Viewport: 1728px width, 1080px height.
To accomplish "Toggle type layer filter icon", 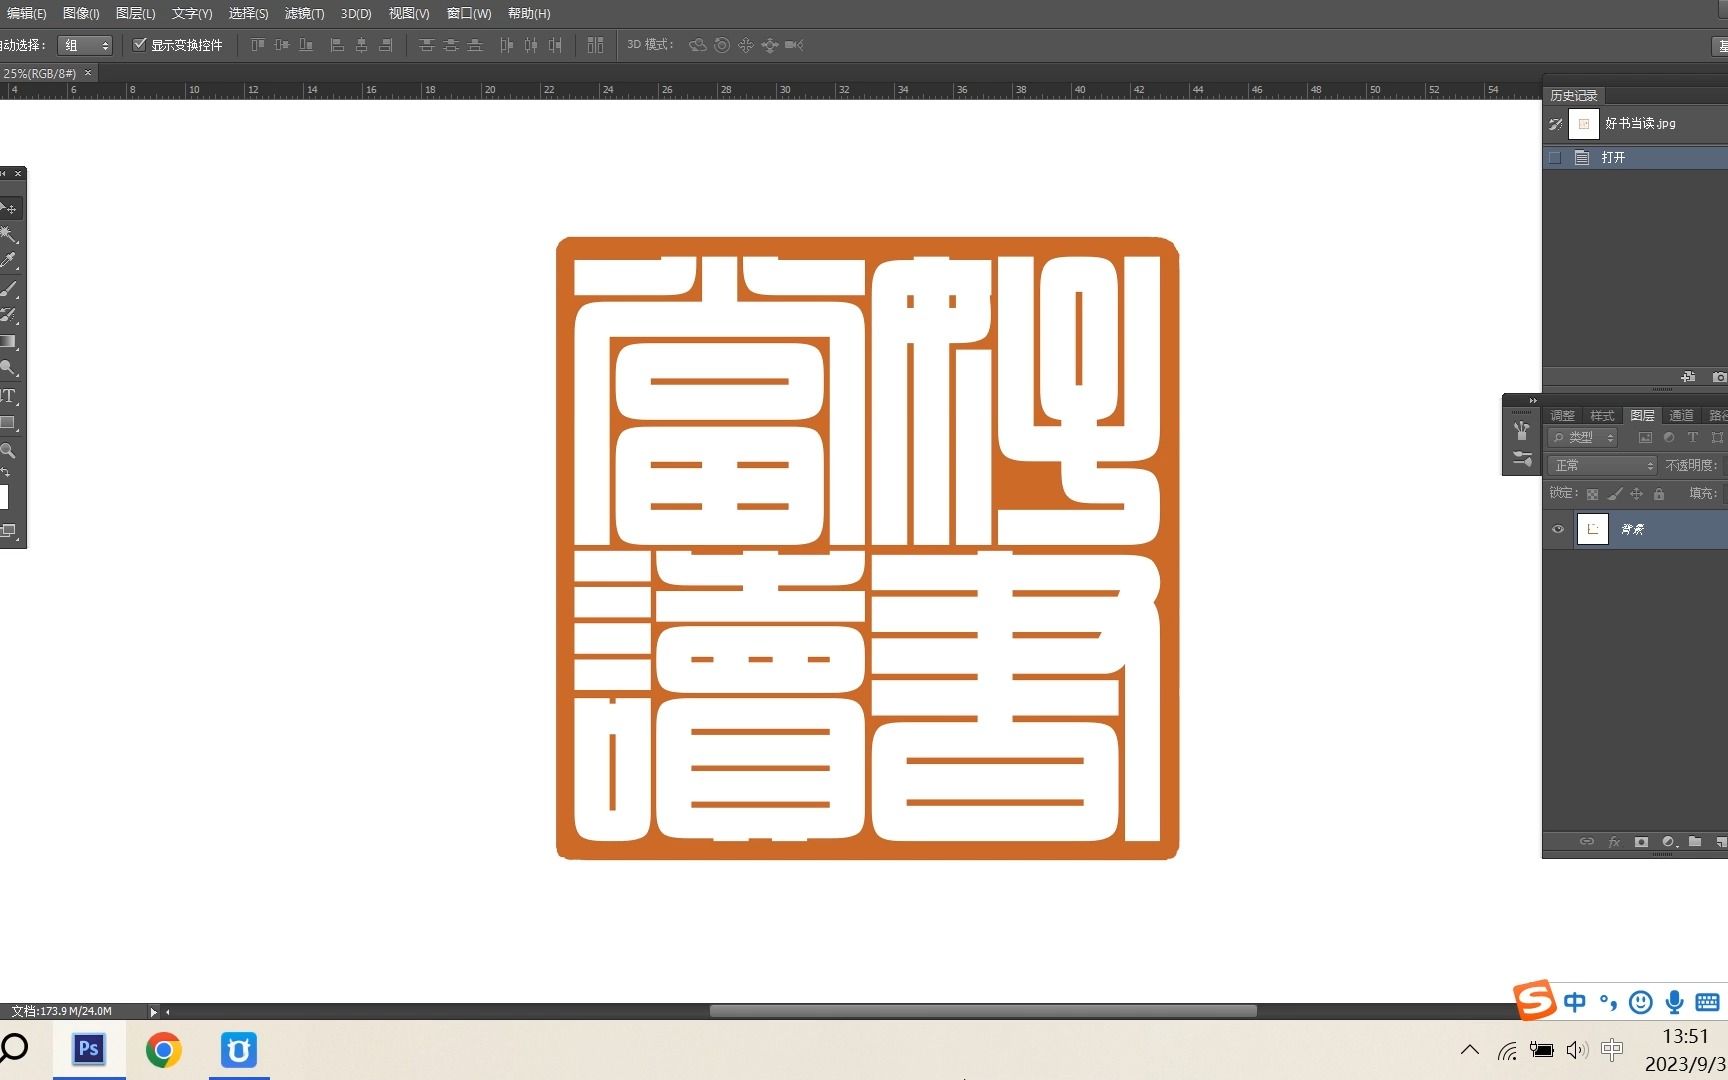I will click(1693, 437).
